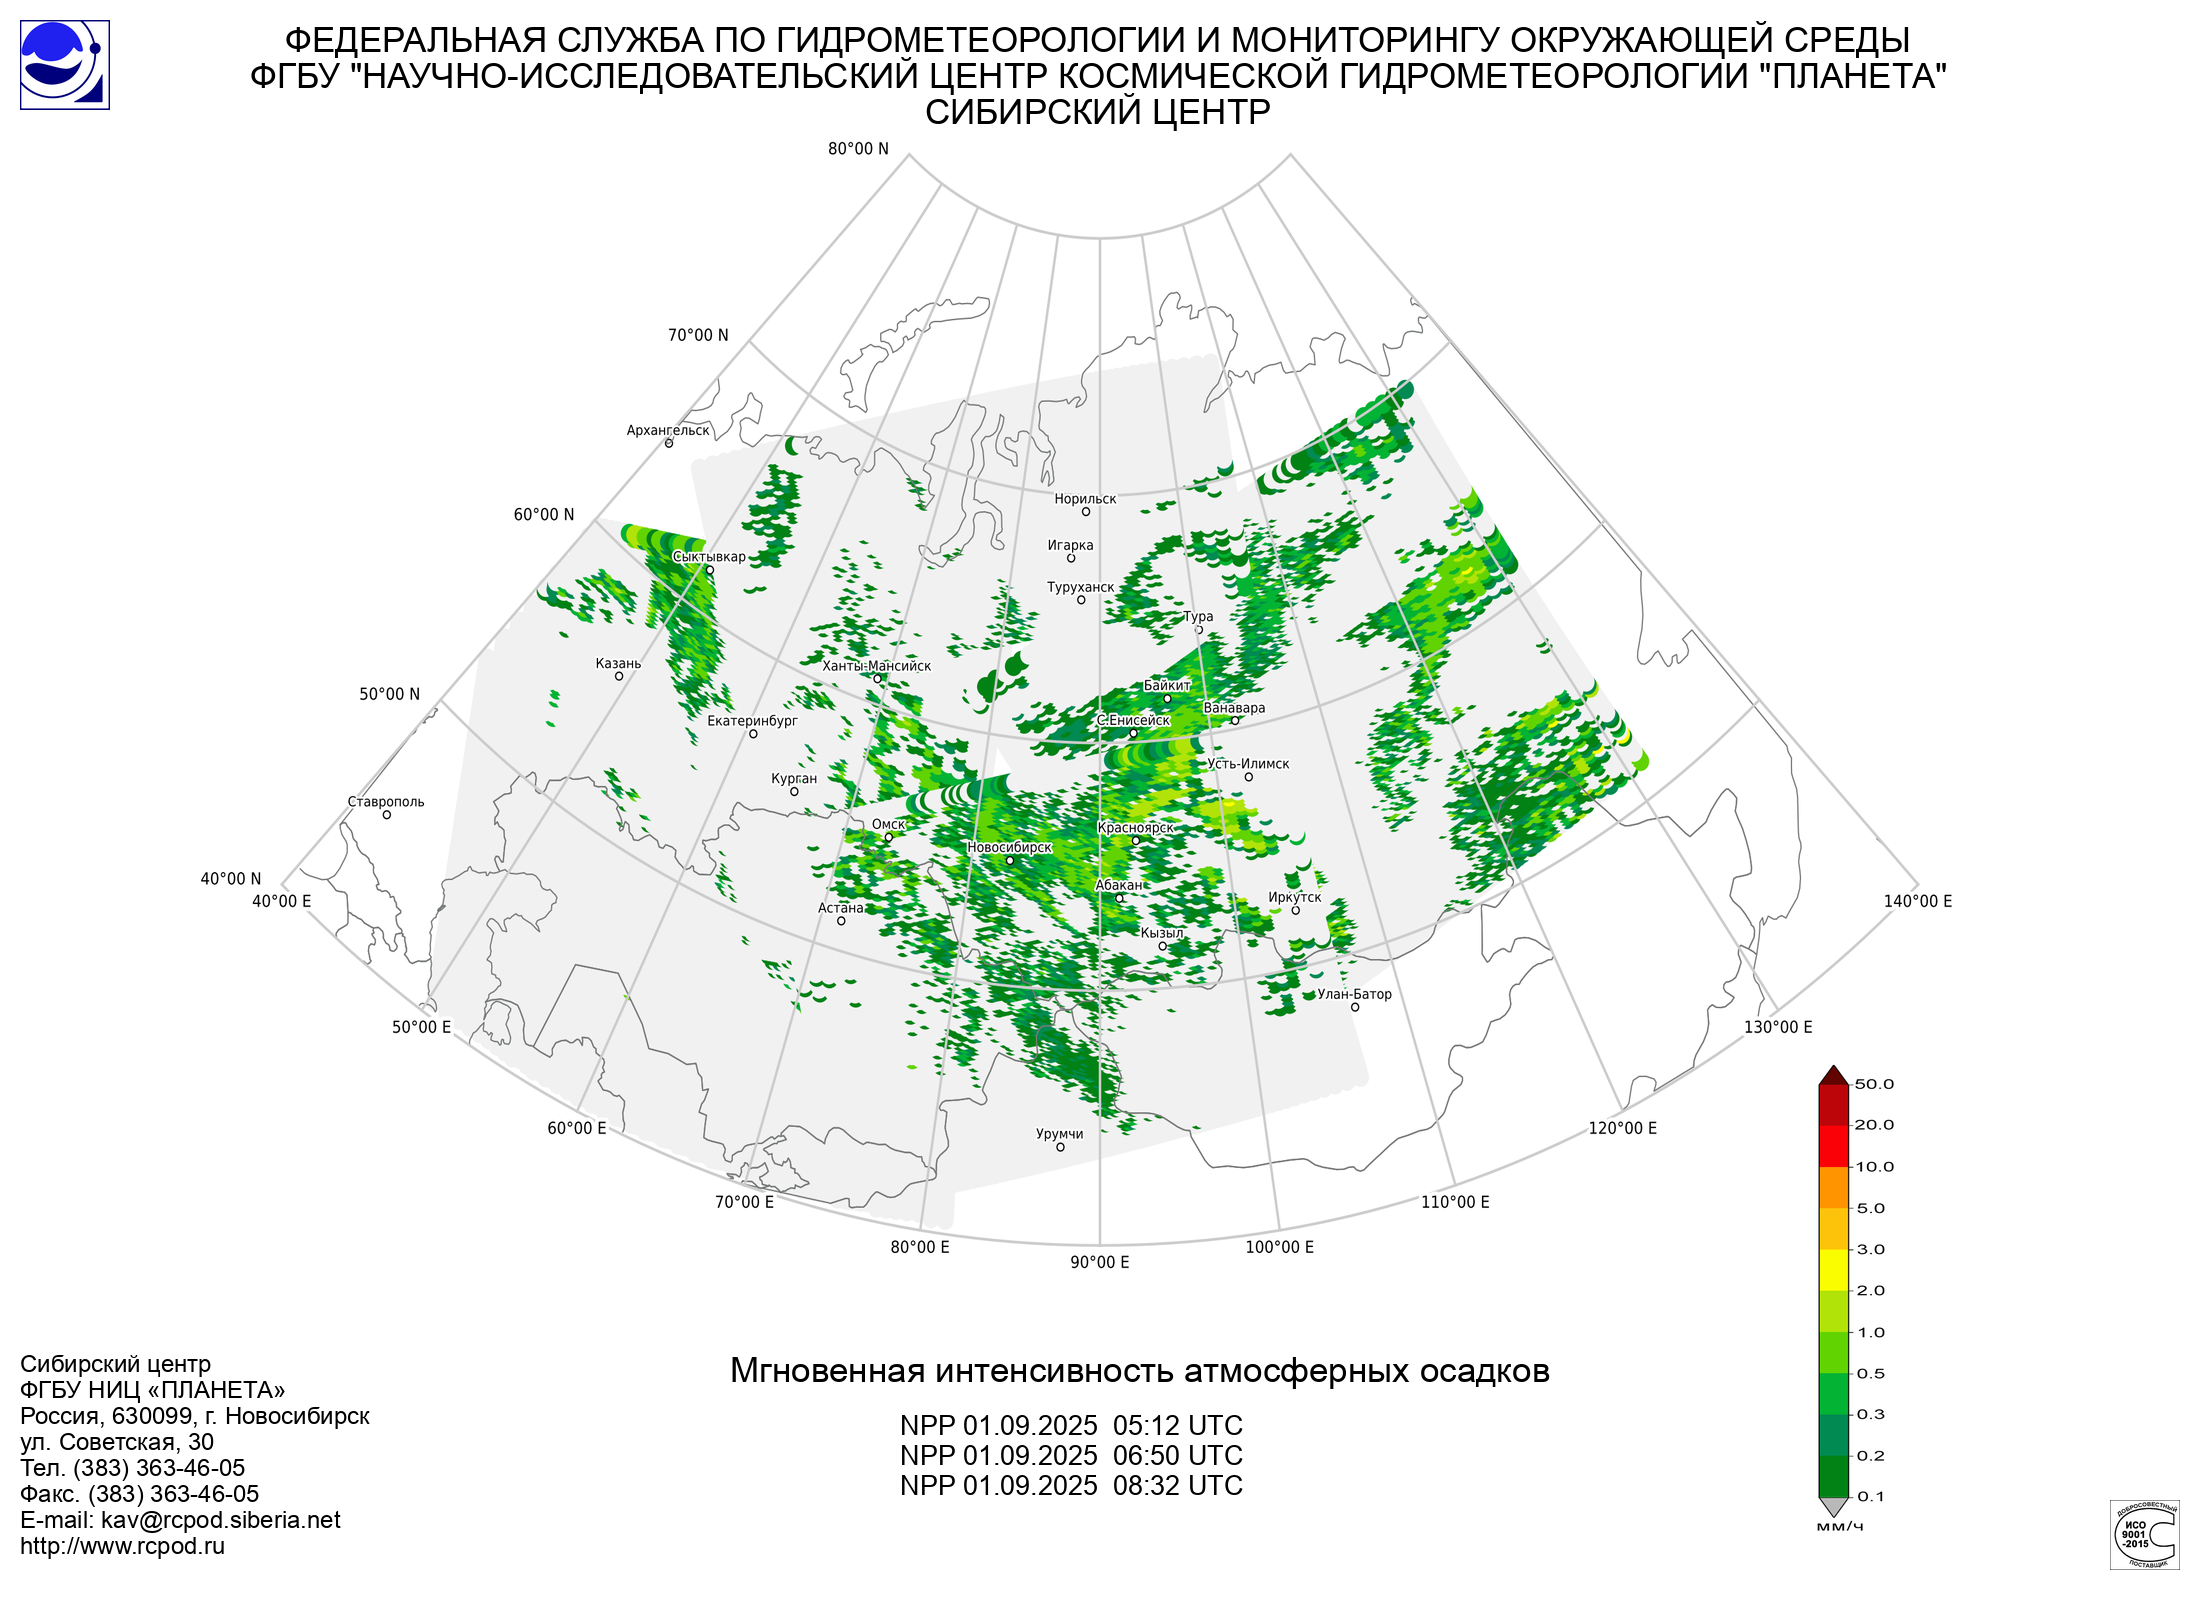This screenshot has width=2200, height=1600.
Task: Click the 140°00 E longitude label
Action: 1918,901
